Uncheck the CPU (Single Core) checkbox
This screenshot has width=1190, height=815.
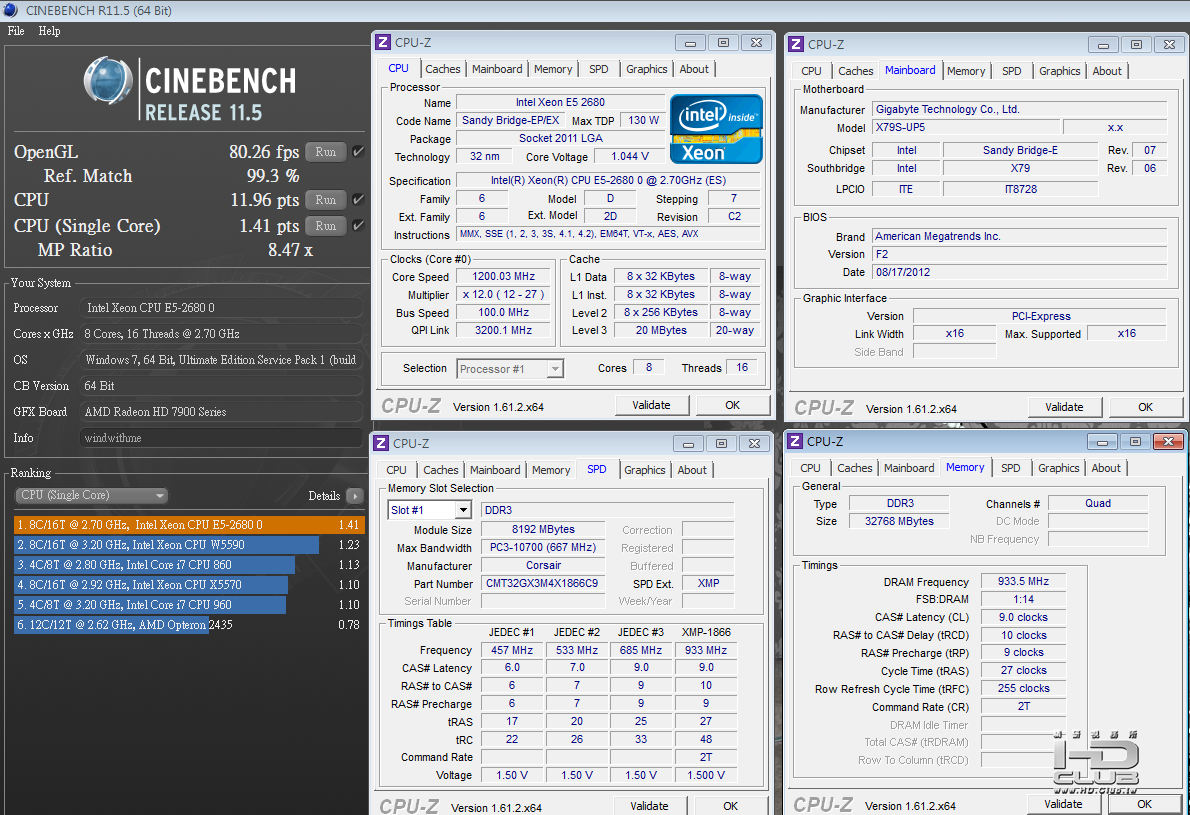[x=358, y=226]
